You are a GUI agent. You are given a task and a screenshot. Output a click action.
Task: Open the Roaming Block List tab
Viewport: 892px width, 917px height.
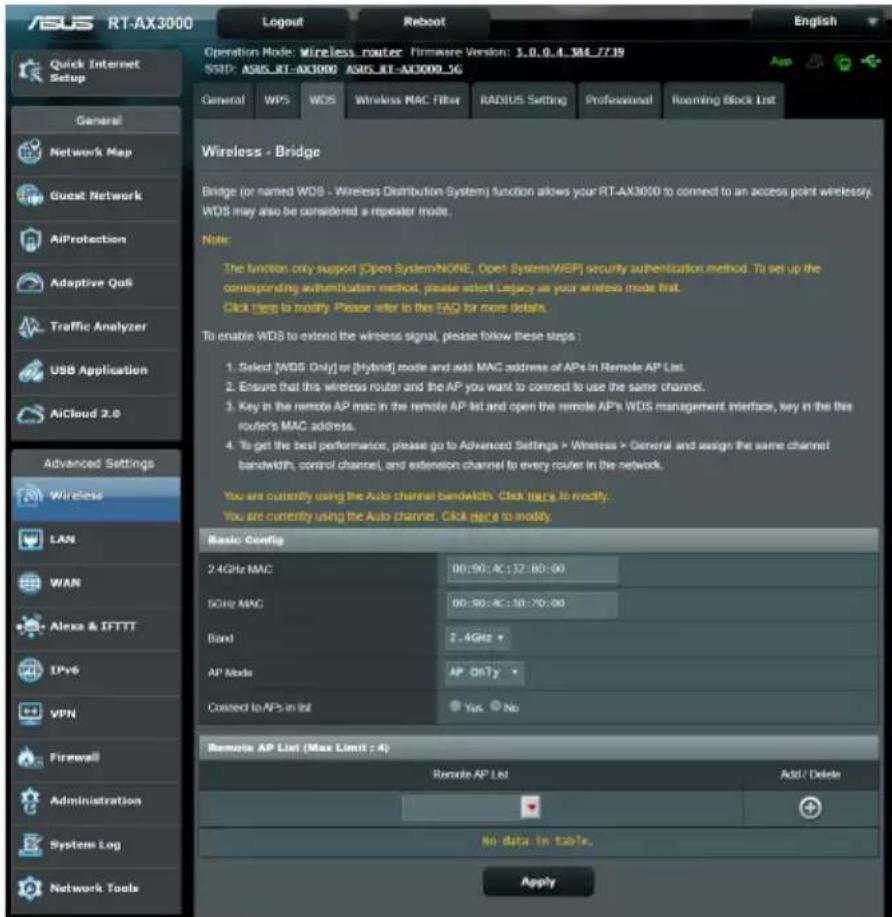tap(724, 100)
